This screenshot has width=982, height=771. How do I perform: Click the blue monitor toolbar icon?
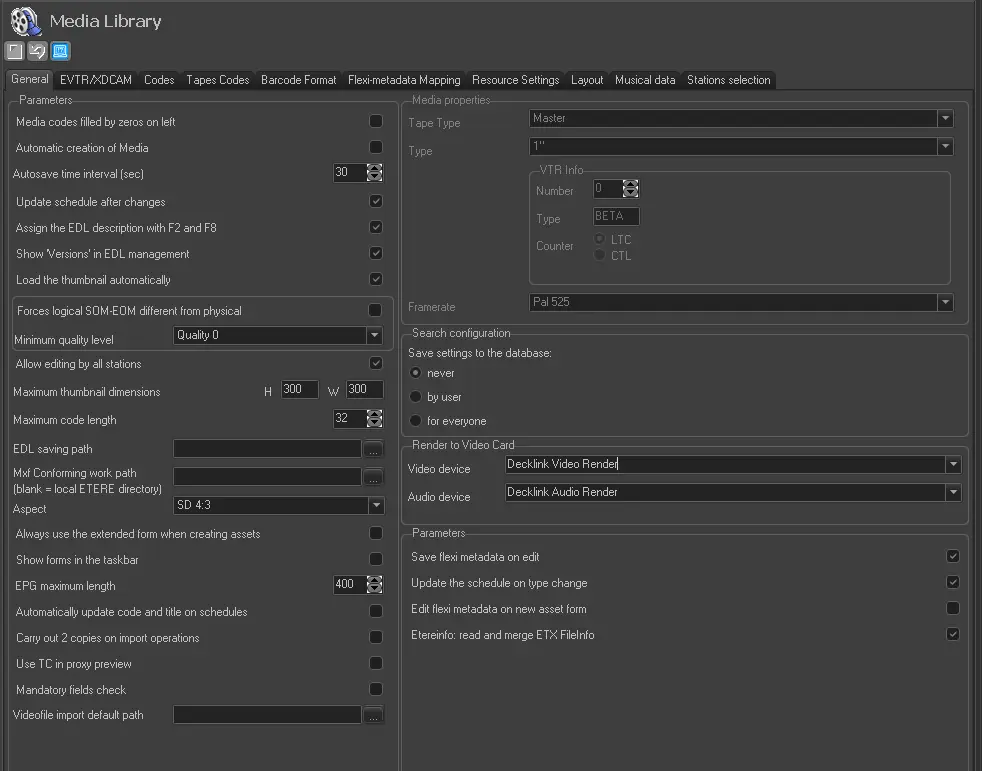60,51
